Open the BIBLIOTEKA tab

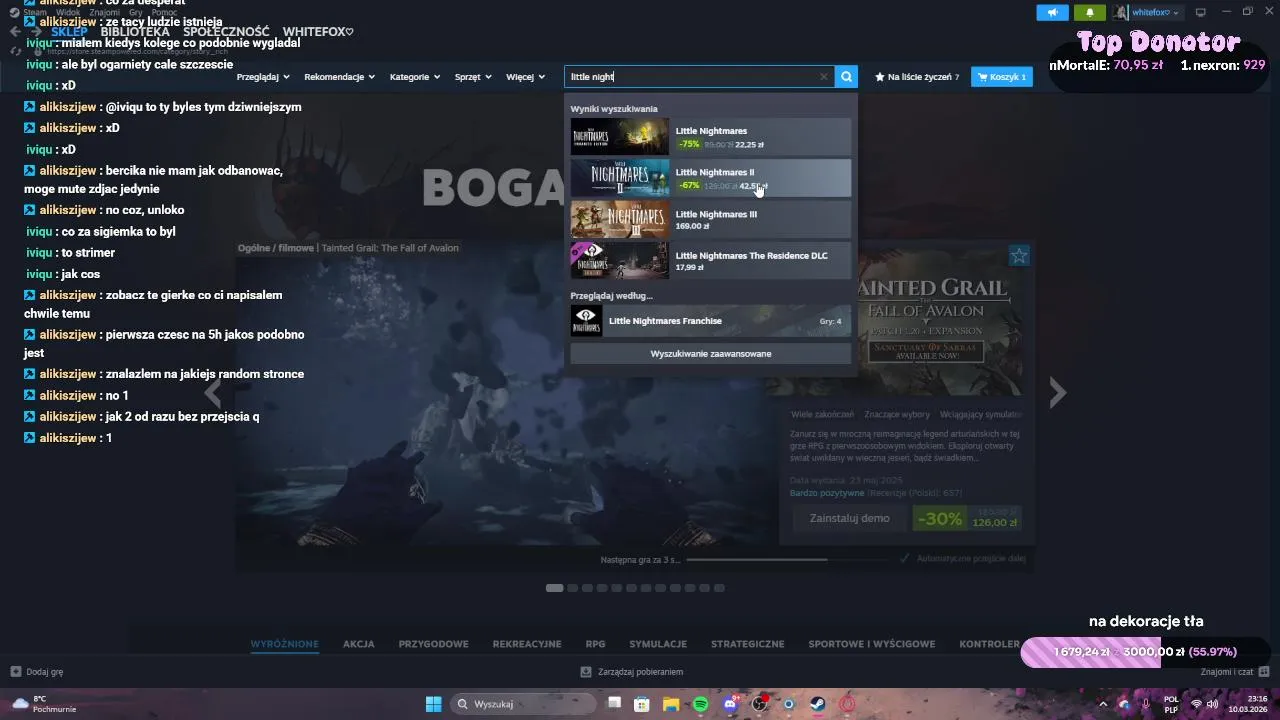[x=135, y=32]
